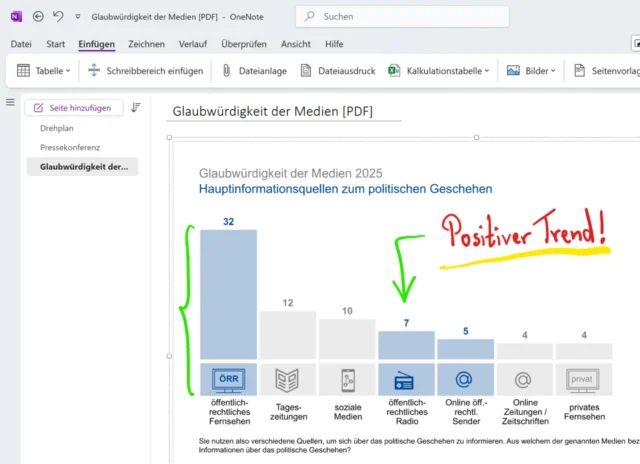Go back with the back arrow button
This screenshot has height=464, width=640.
[x=38, y=17]
